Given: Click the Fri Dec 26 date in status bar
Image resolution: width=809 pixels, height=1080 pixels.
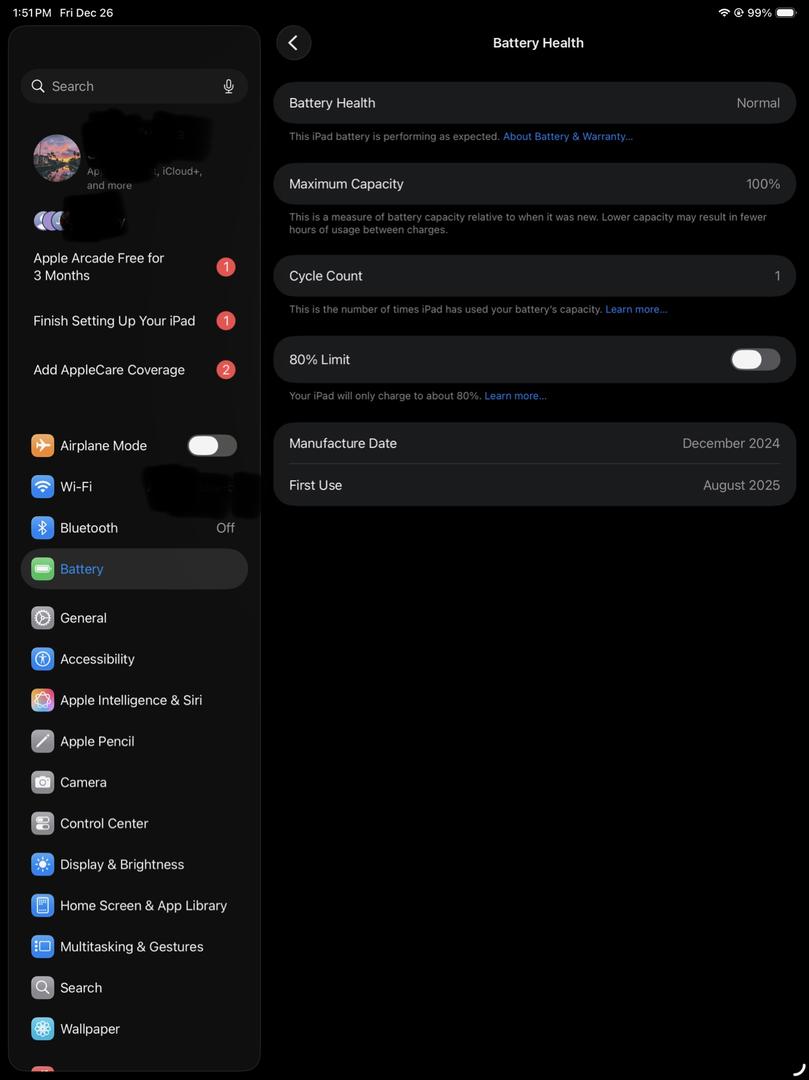Looking at the screenshot, I should [x=87, y=12].
